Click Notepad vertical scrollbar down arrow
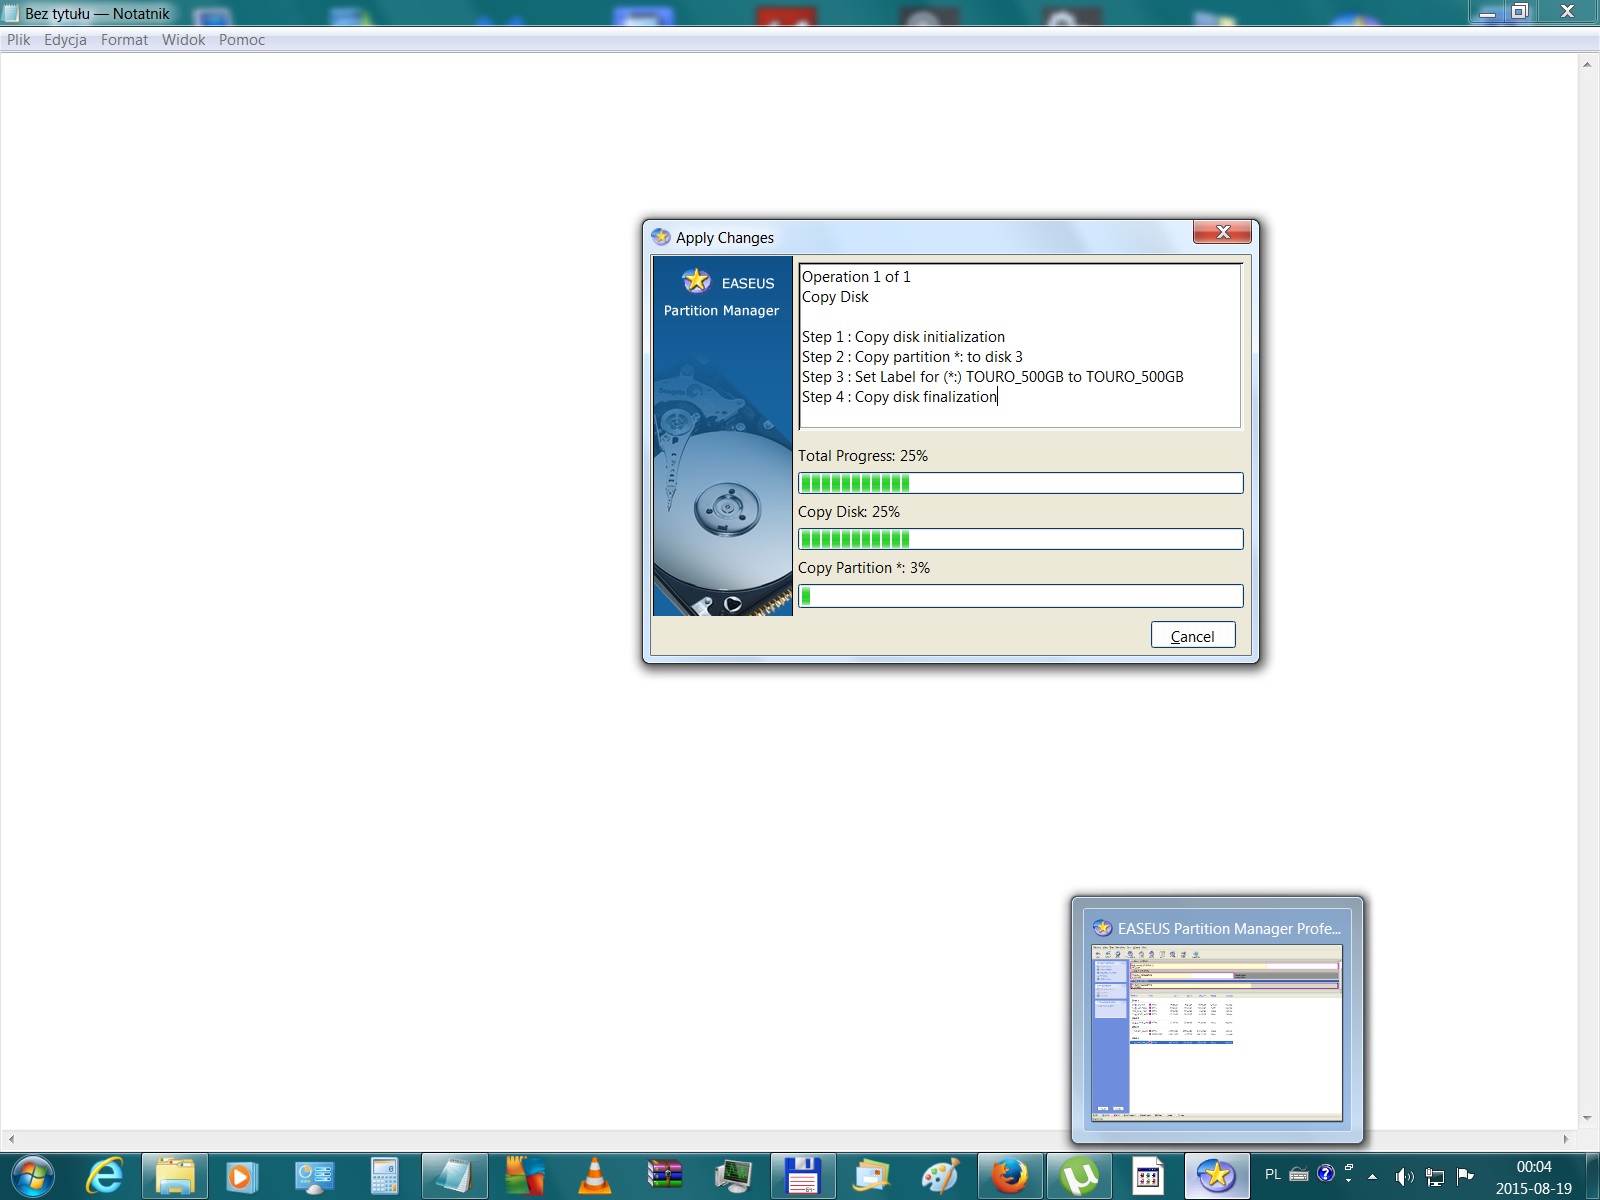Screen dimensions: 1600x1200 1587,1119
